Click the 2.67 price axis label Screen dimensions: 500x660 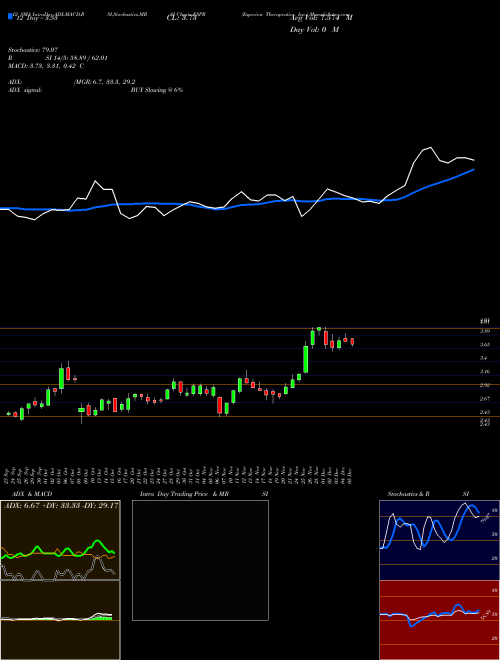click(484, 399)
